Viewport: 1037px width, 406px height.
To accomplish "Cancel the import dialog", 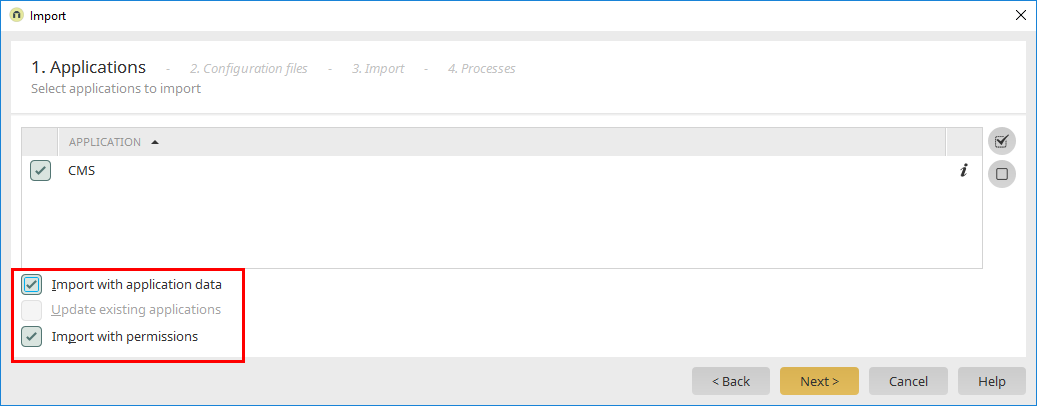I will (x=908, y=381).
